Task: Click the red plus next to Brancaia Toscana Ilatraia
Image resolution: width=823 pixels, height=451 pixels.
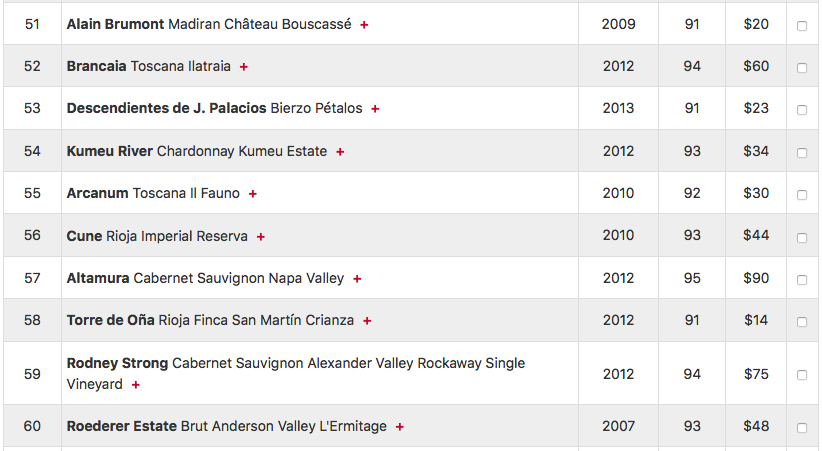Action: [x=244, y=67]
